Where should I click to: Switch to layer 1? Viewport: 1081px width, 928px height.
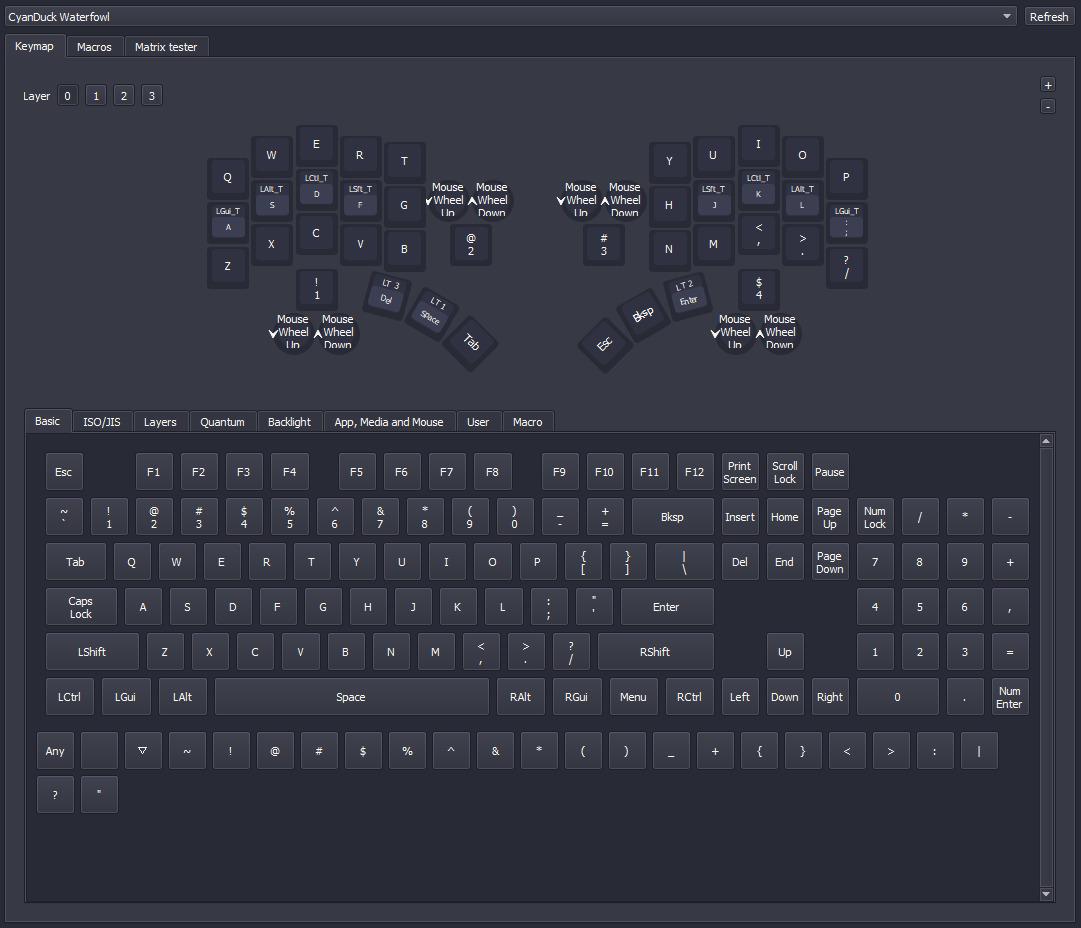click(95, 96)
